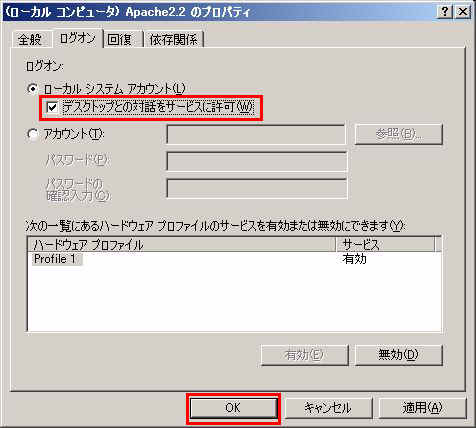Select Profile 1 in the list
This screenshot has height=428, width=476.
pos(55,259)
